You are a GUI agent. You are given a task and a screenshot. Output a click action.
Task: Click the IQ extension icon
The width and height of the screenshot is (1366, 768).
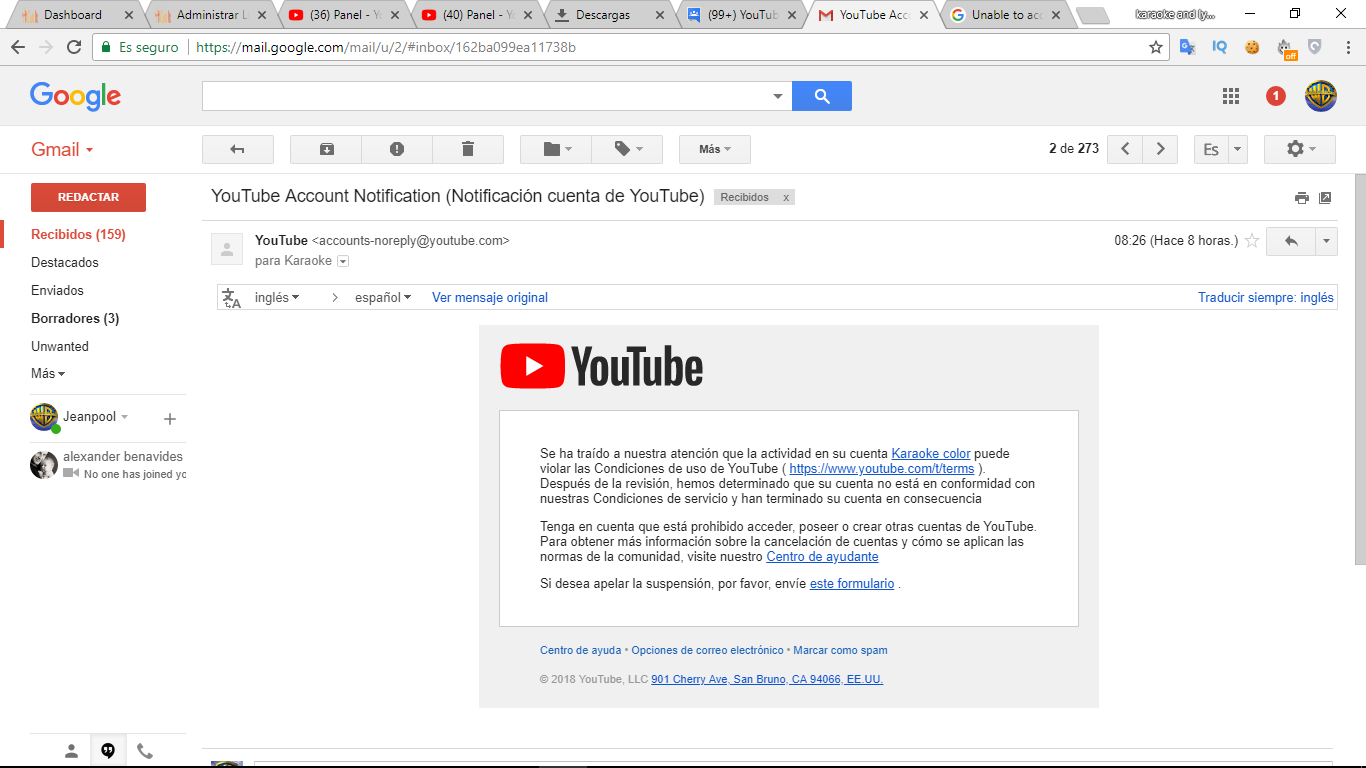click(1219, 47)
